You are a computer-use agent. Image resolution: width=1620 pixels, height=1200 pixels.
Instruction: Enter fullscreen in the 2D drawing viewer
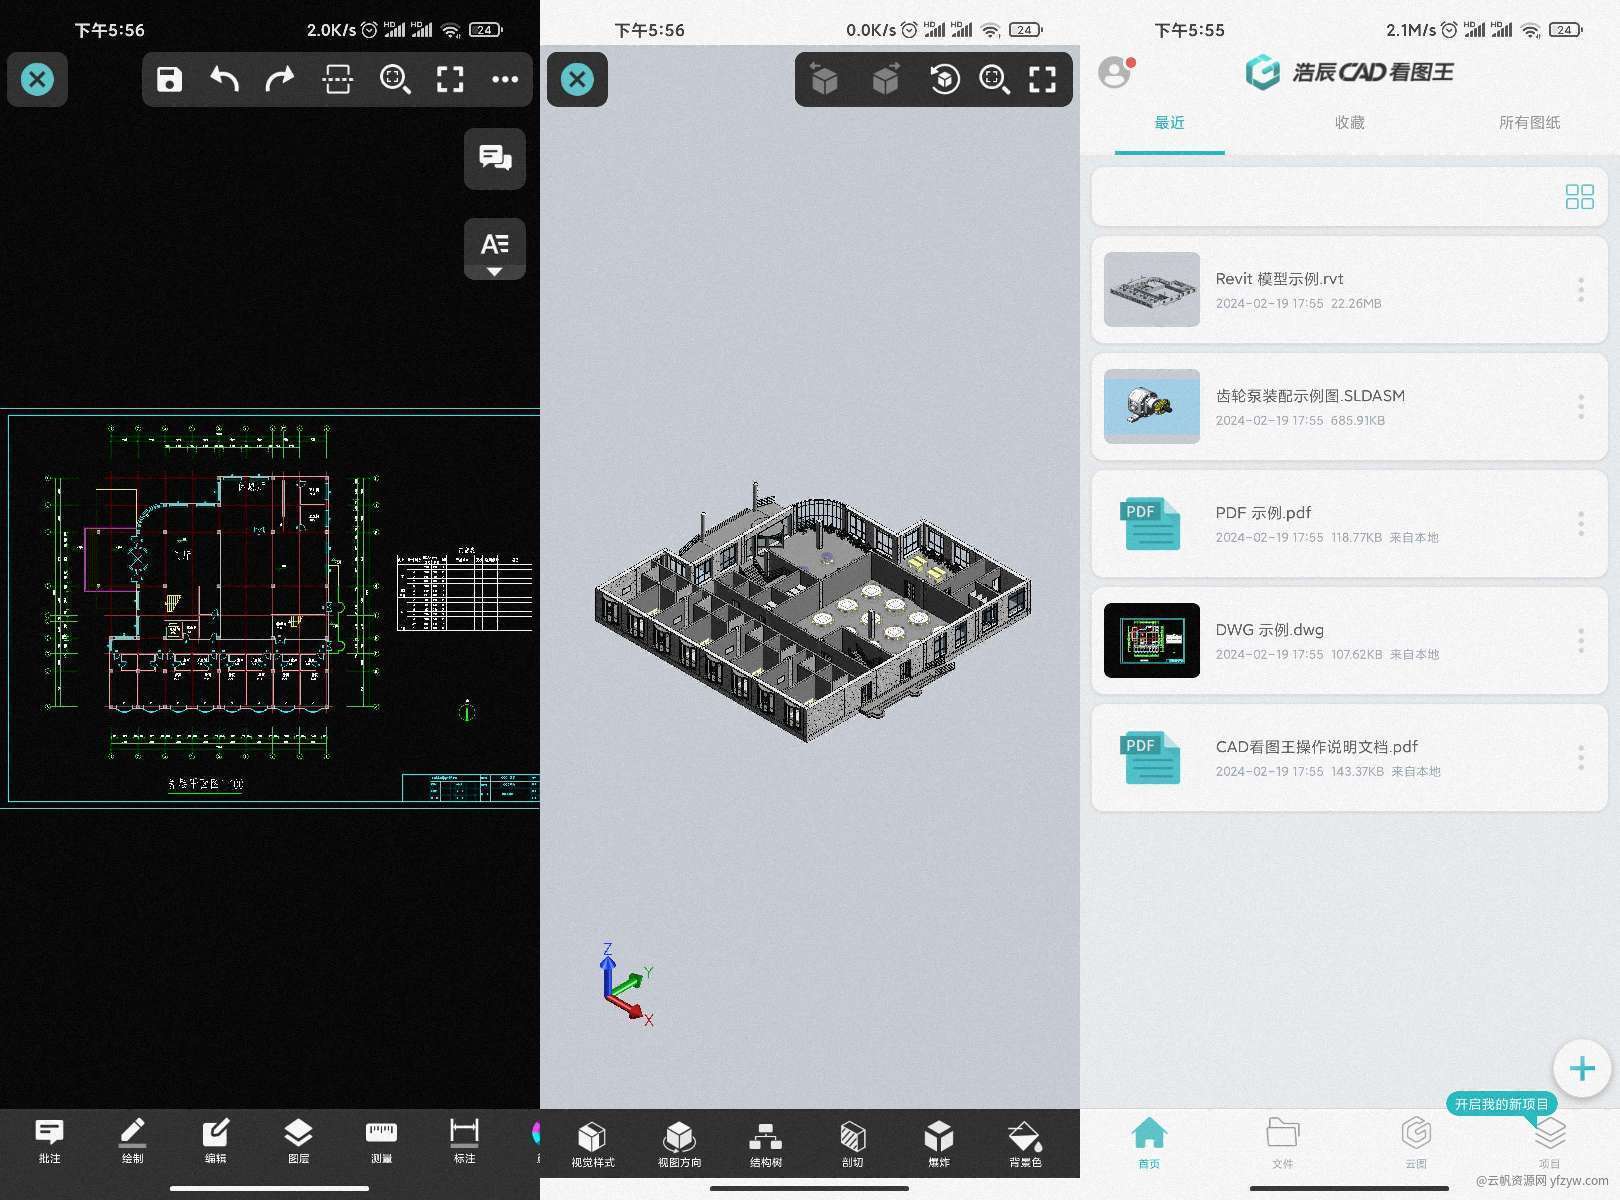coord(450,79)
